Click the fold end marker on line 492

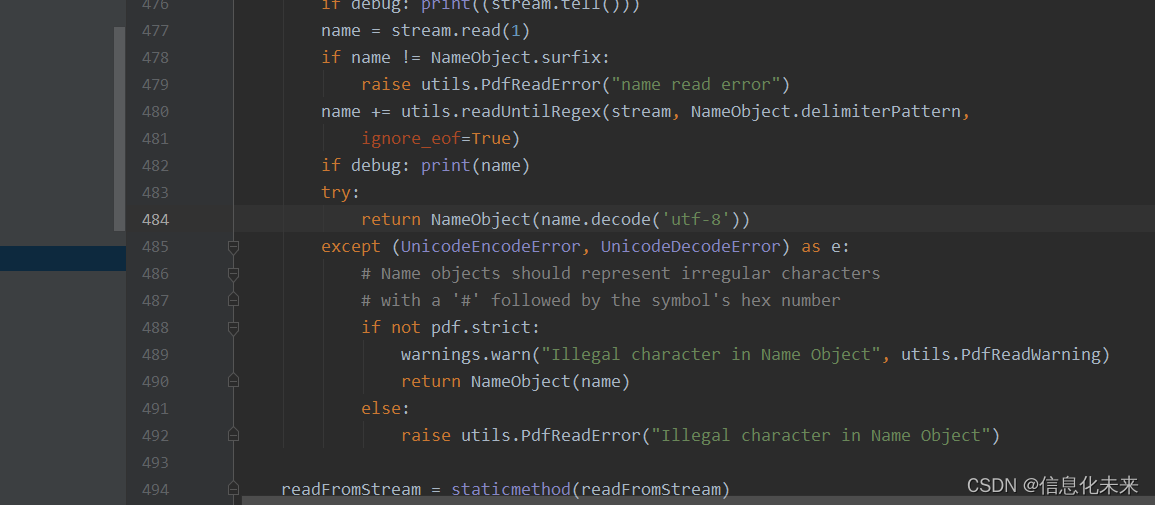tap(234, 435)
